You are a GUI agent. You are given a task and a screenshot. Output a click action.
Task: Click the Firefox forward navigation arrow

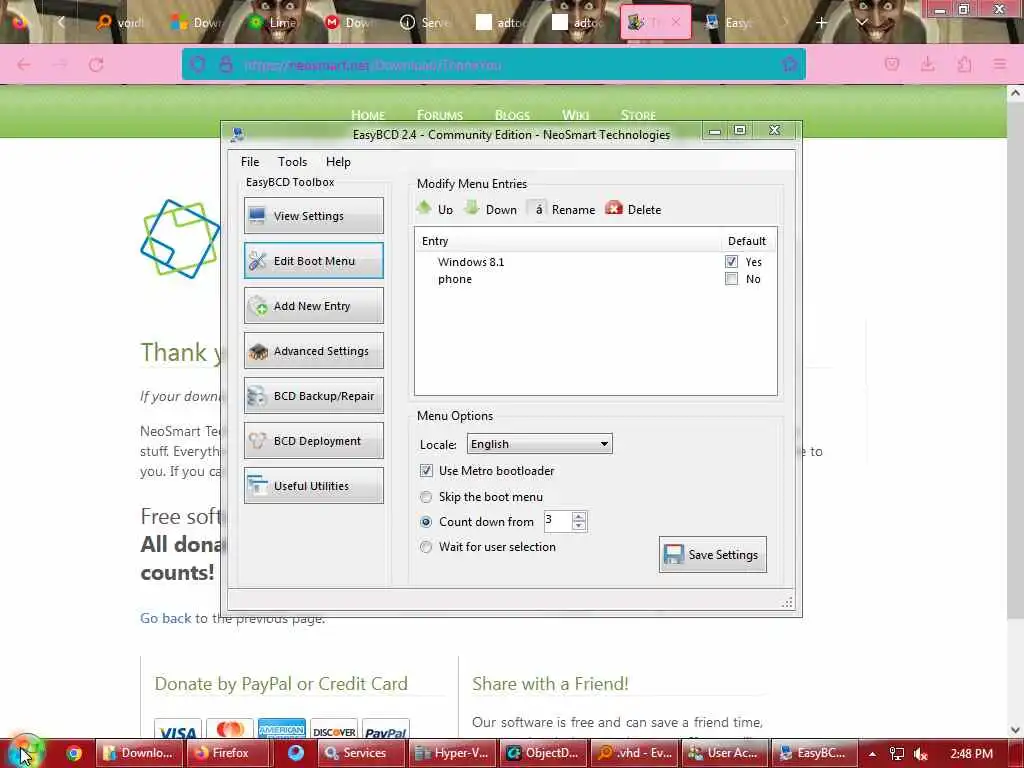coord(60,65)
